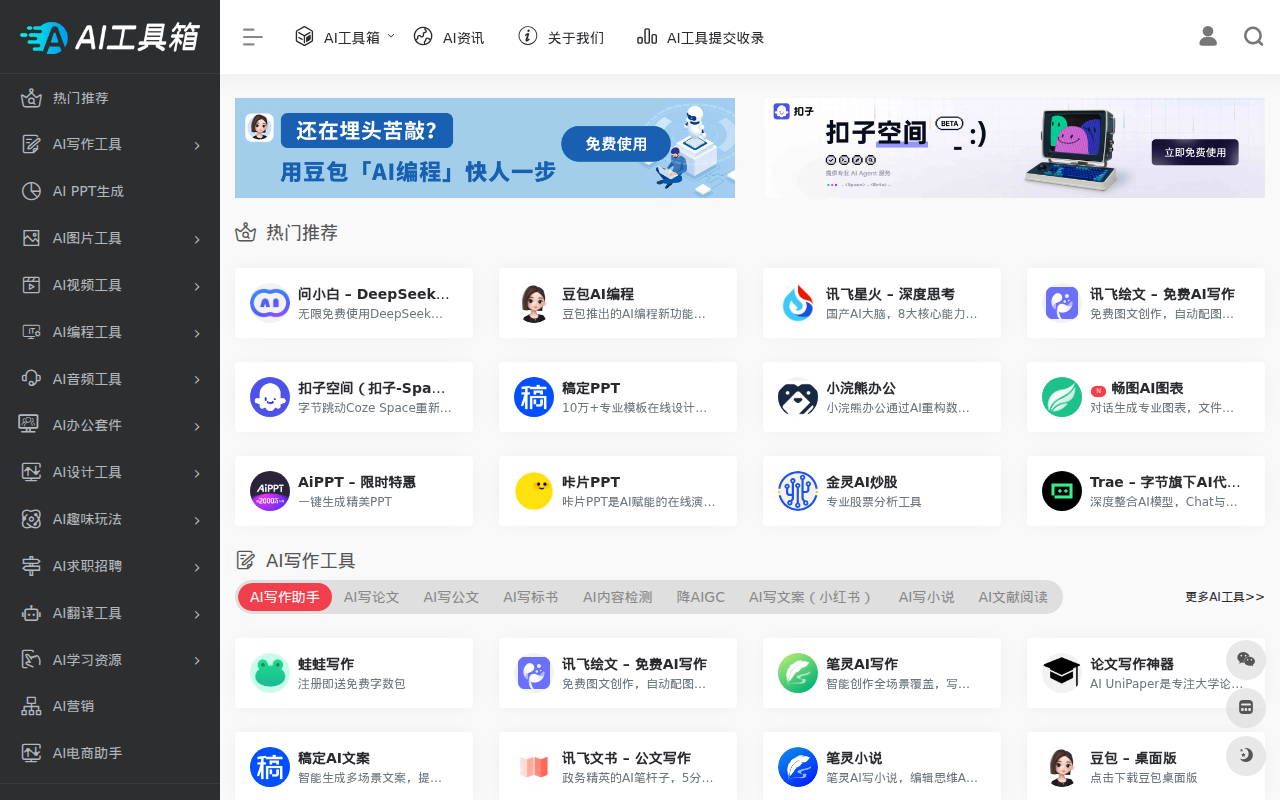Image resolution: width=1280 pixels, height=800 pixels.
Task: Expand the AI编程工具 sidebar chevron
Action: [x=197, y=333]
